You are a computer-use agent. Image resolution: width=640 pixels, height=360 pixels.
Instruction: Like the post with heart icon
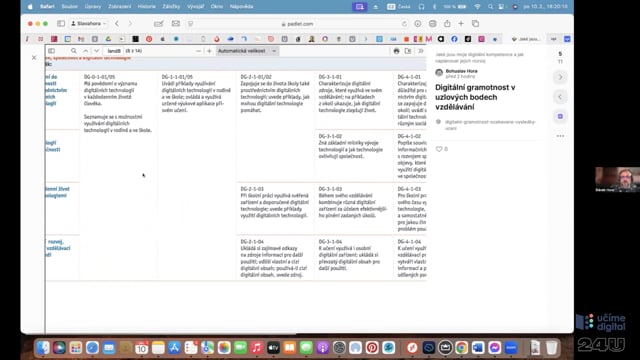tap(439, 149)
